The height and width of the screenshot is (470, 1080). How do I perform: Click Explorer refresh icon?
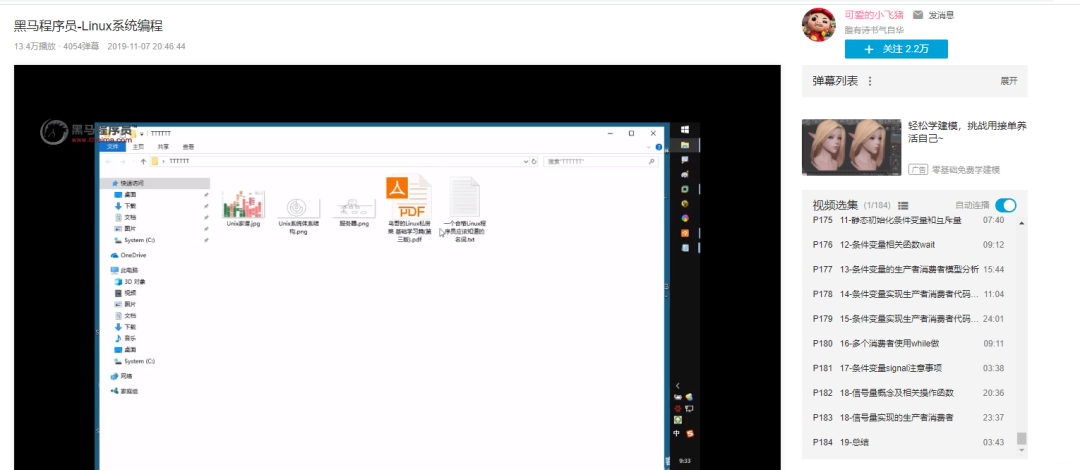click(534, 161)
